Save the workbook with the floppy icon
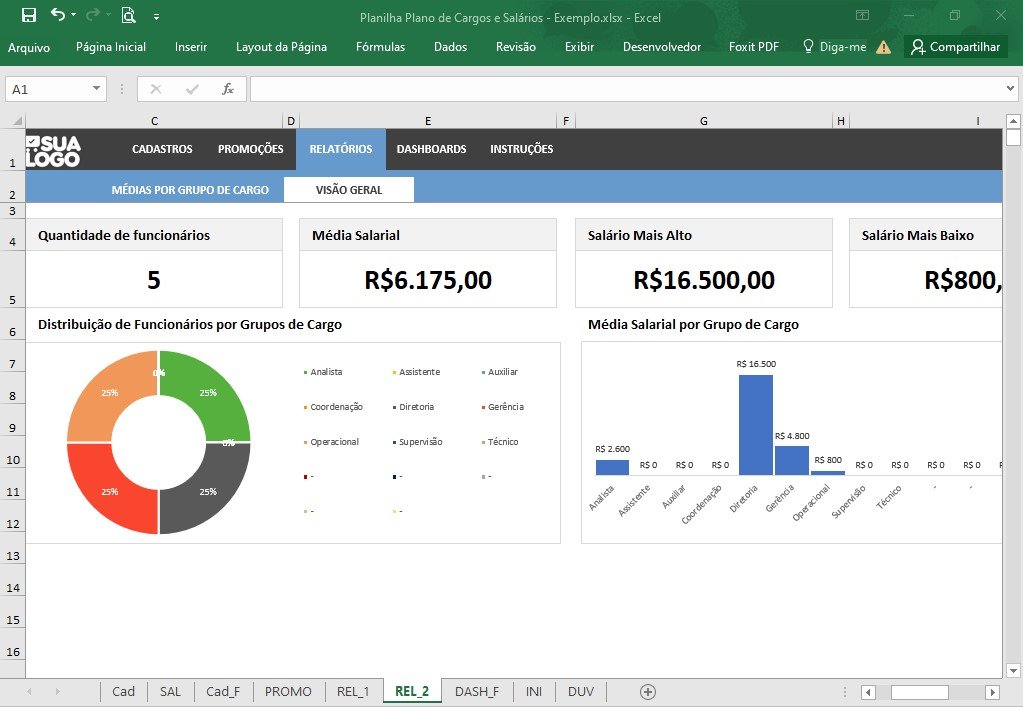 click(x=29, y=15)
